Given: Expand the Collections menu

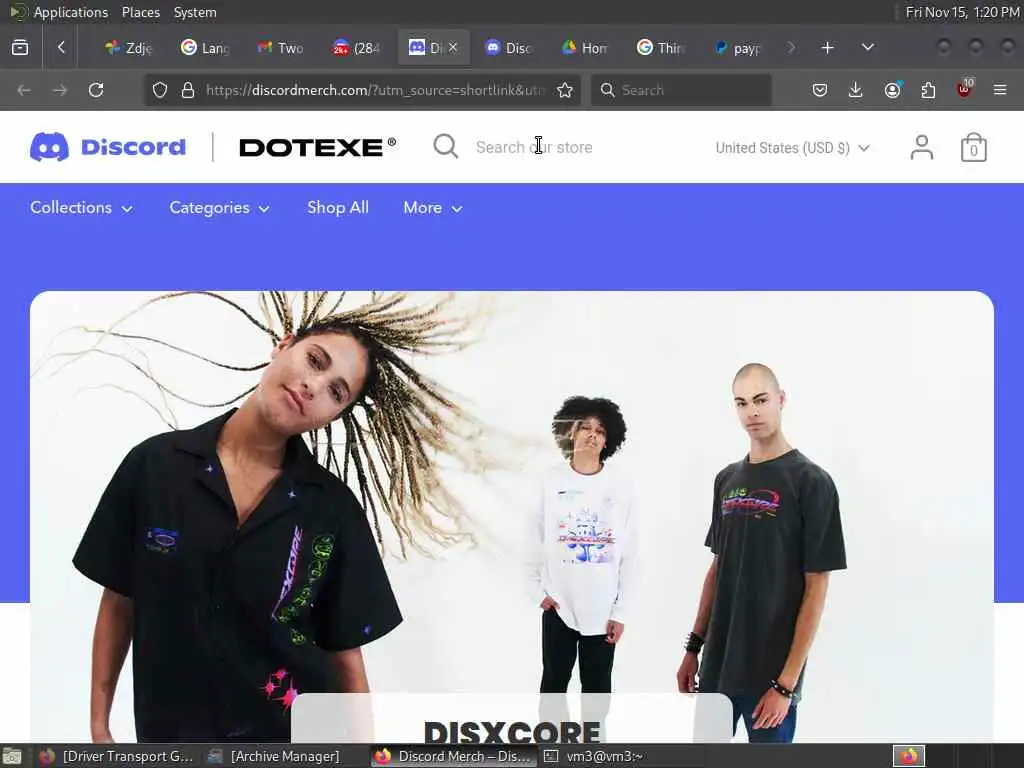Looking at the screenshot, I should pos(82,208).
